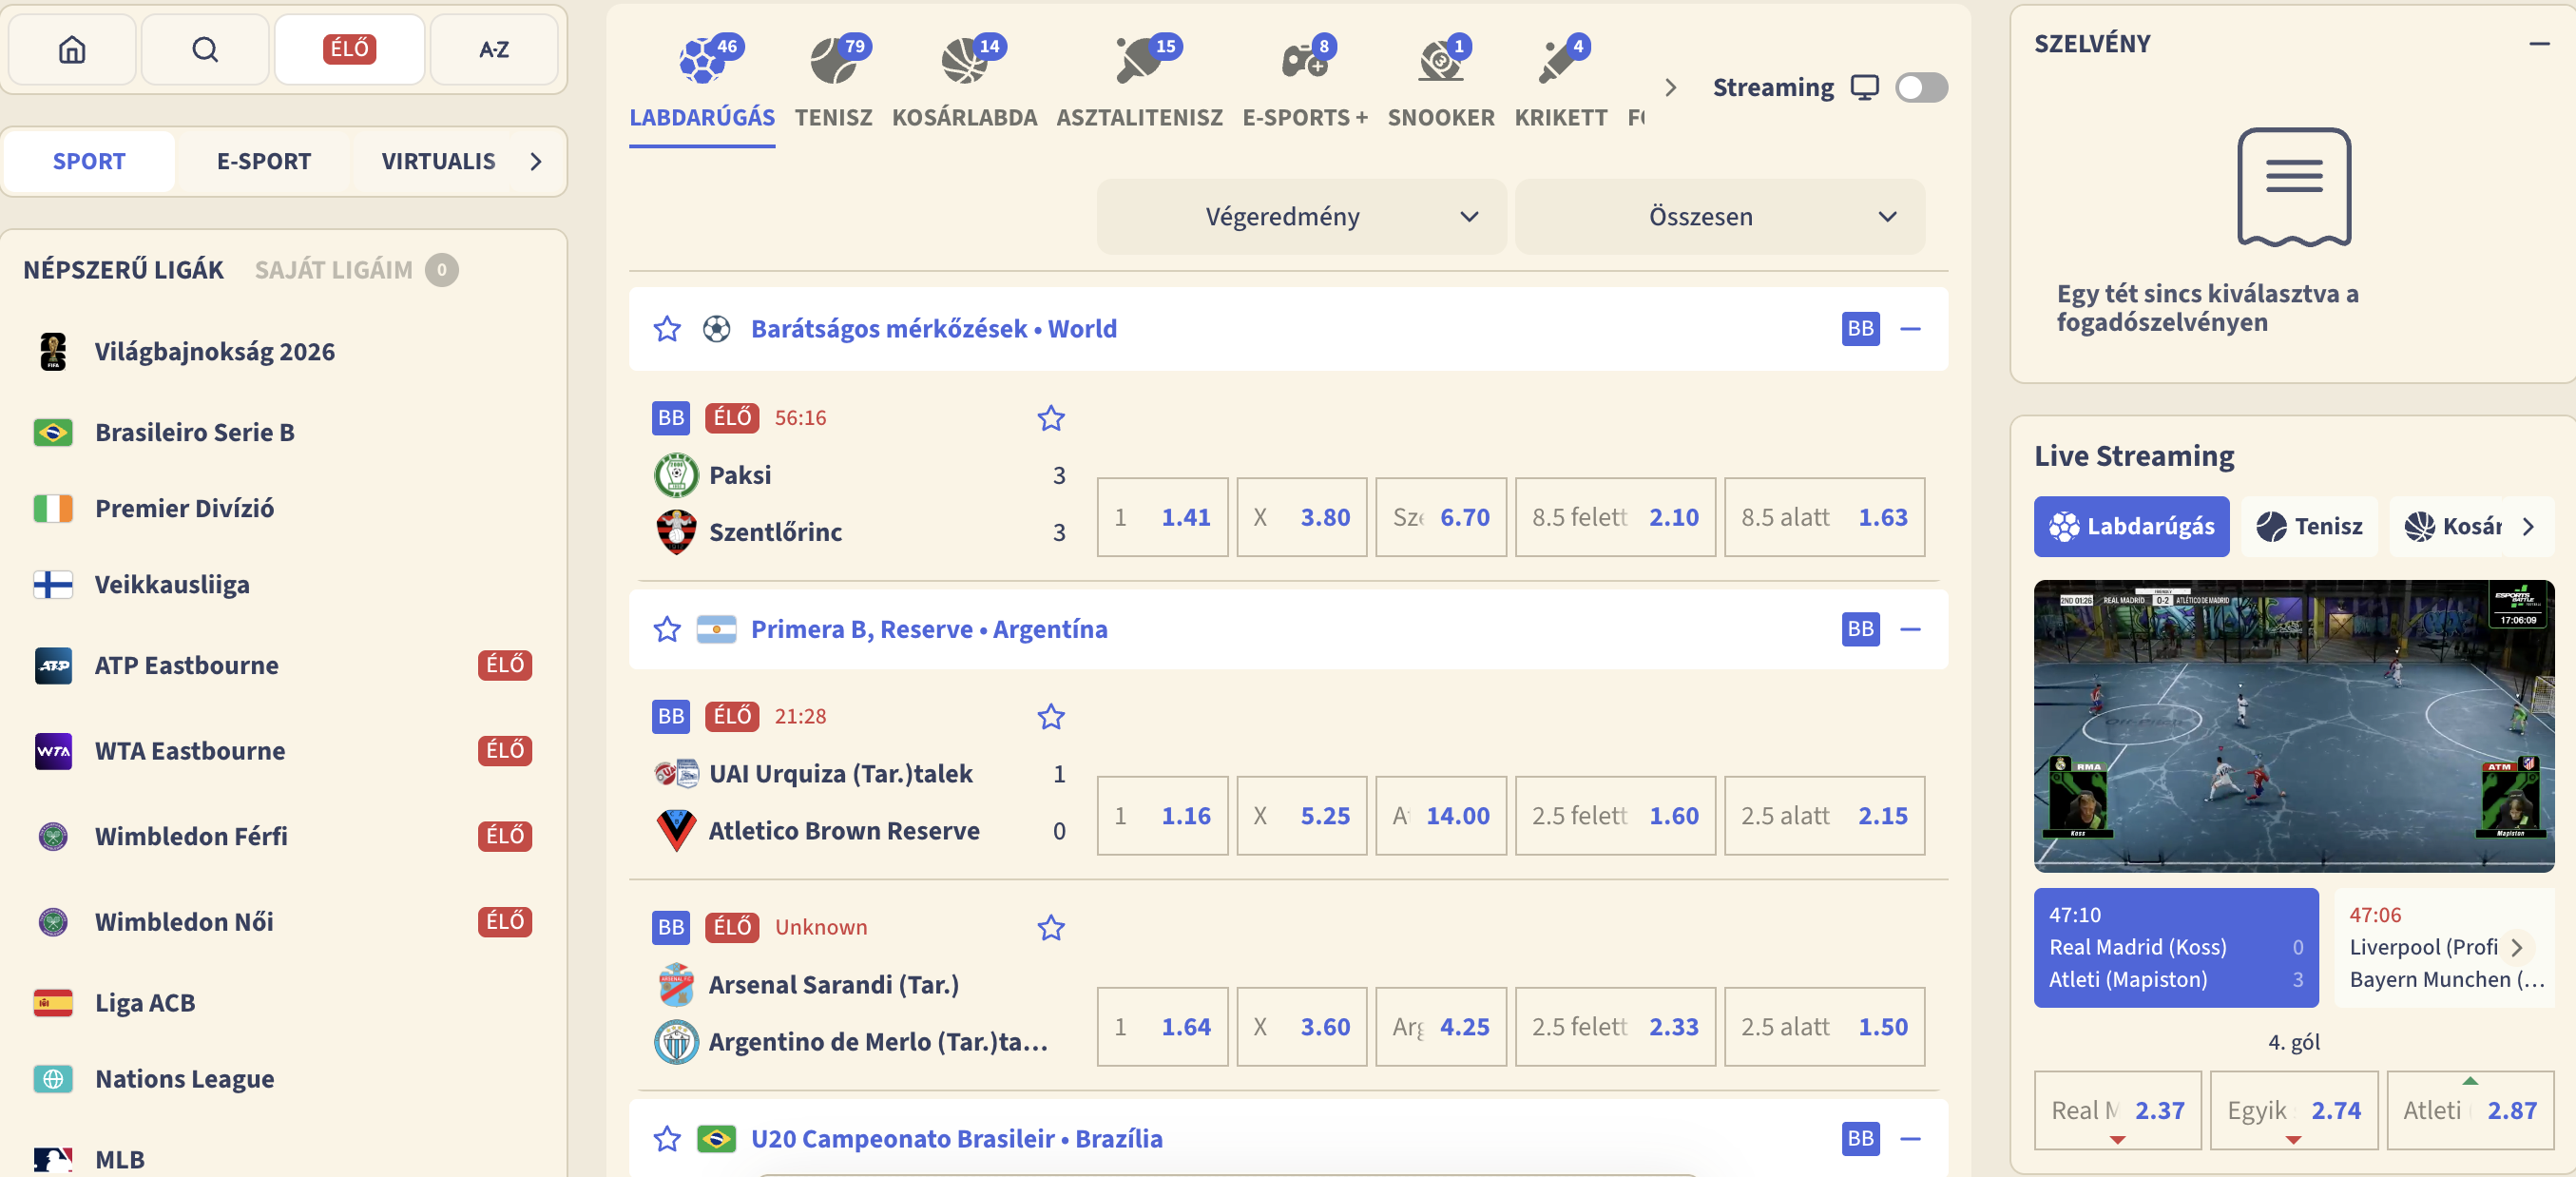2576x1177 pixels.
Task: Select the E-Sports gamepad icon
Action: tap(1304, 62)
